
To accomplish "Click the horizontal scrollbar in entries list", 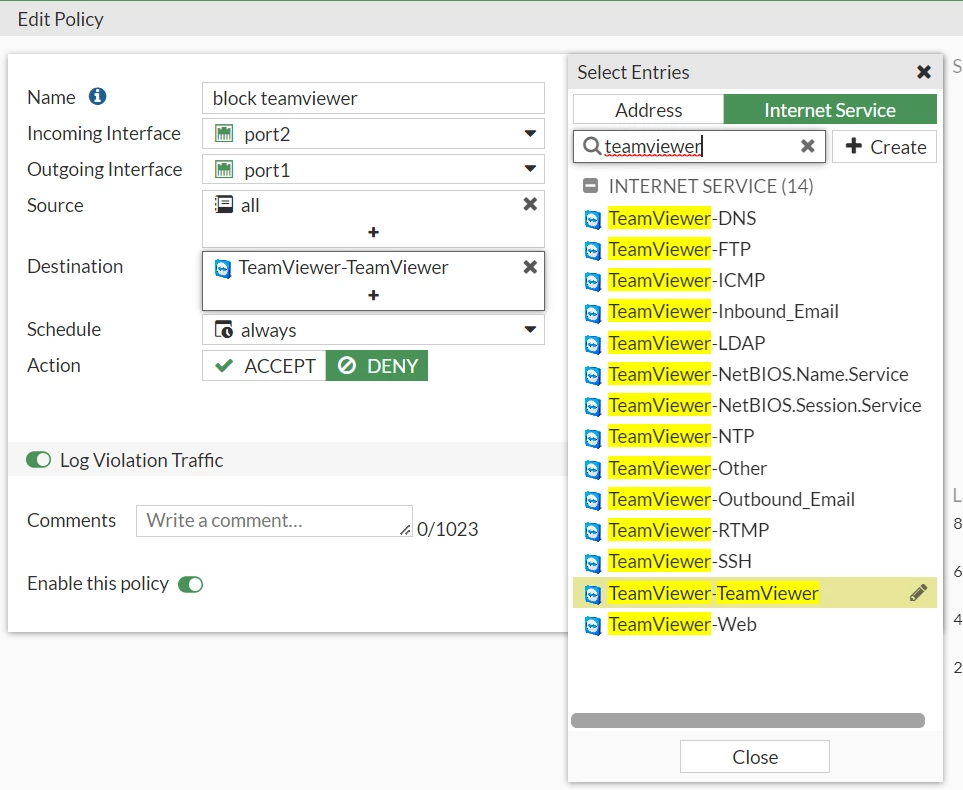I will [x=747, y=721].
